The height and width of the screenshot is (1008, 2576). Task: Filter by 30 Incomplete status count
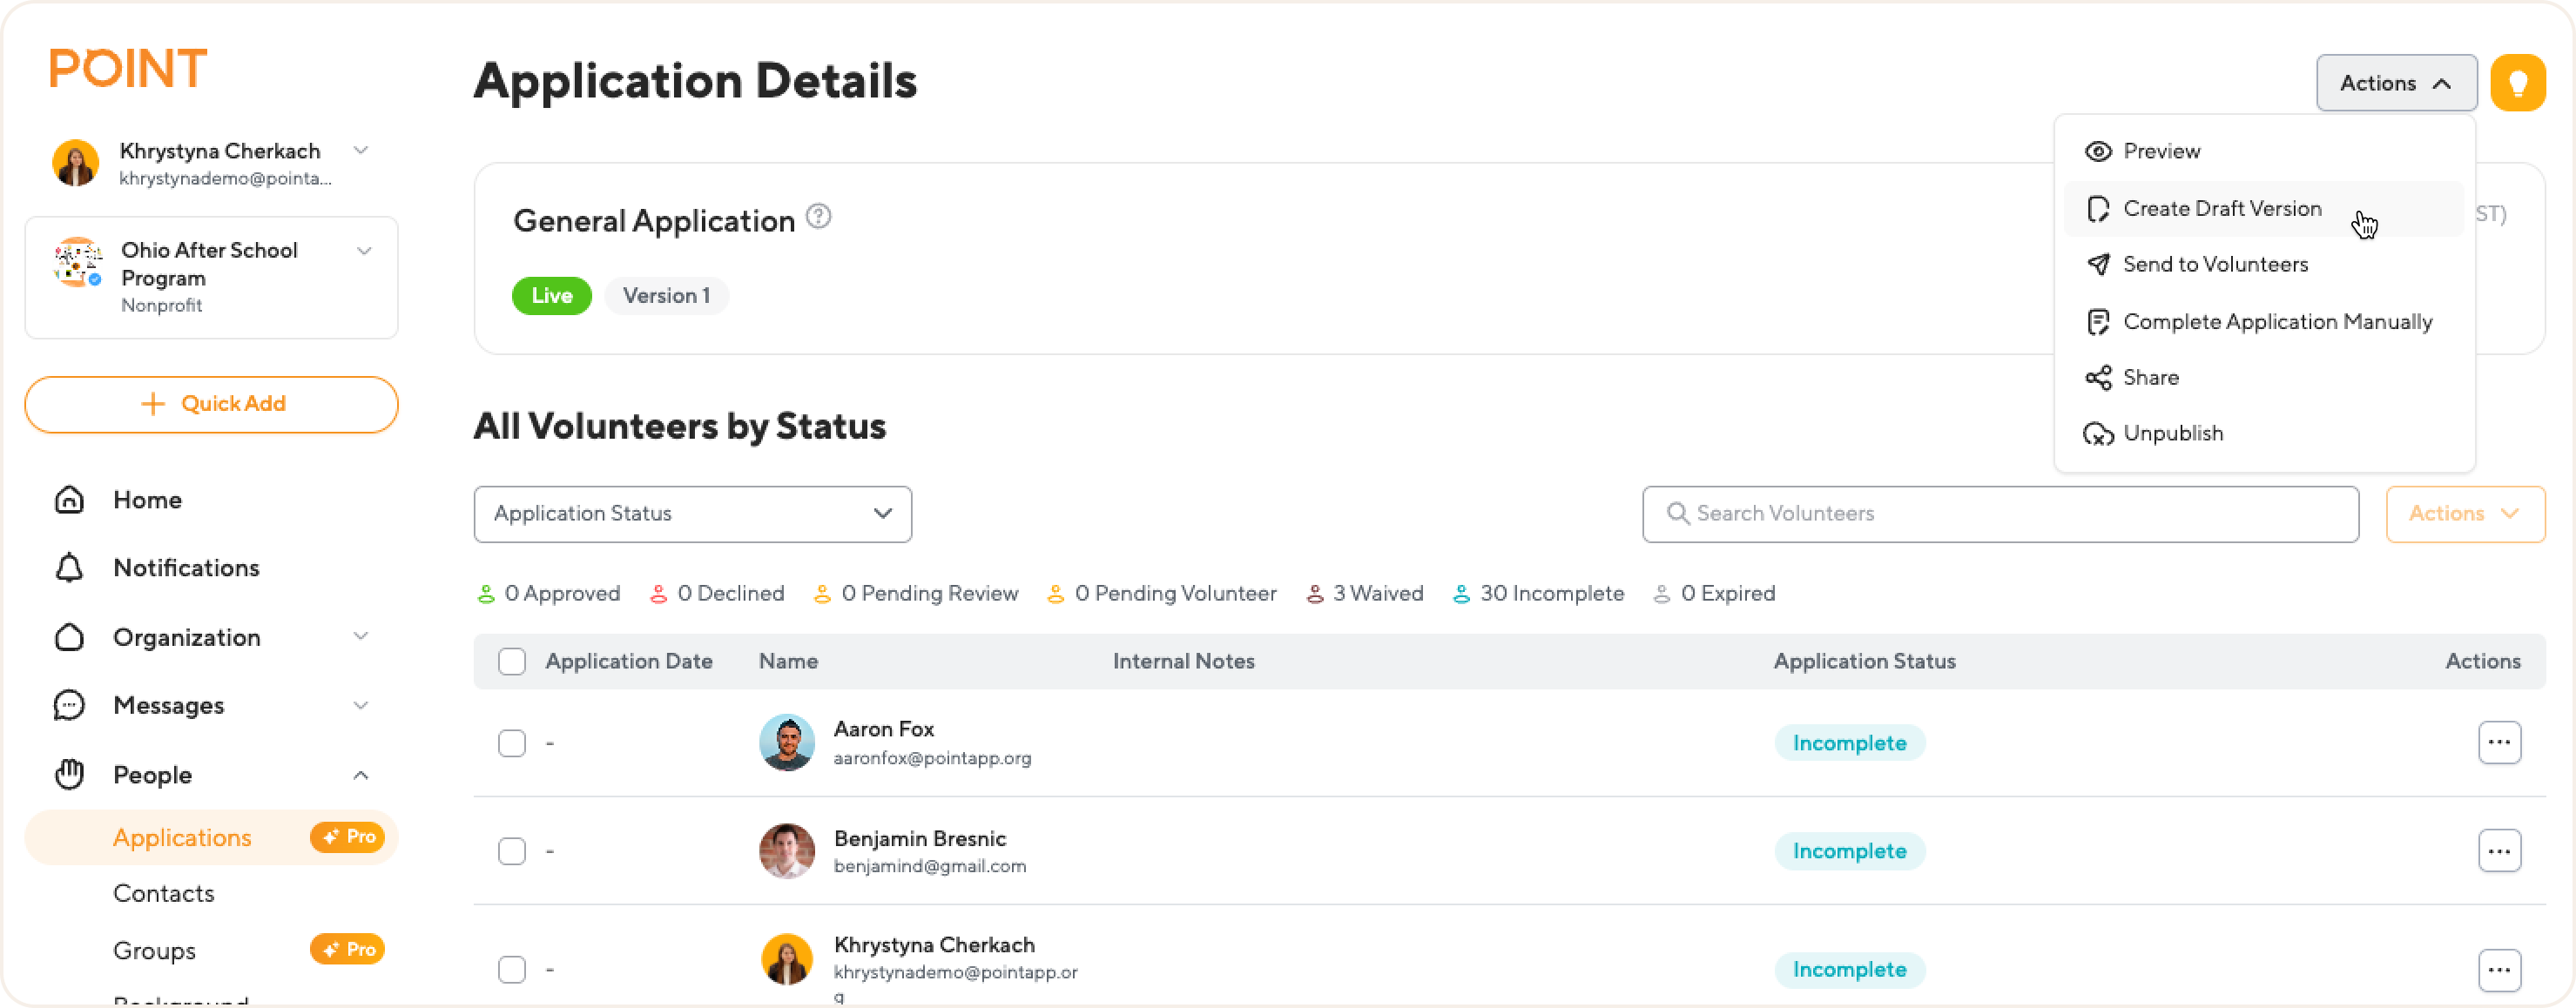(1538, 594)
